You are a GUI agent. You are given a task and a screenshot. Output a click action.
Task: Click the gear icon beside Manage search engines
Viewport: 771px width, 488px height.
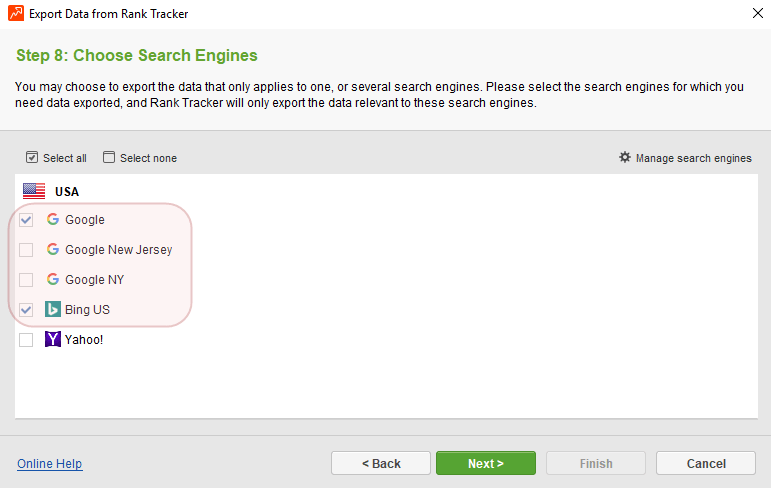(624, 157)
